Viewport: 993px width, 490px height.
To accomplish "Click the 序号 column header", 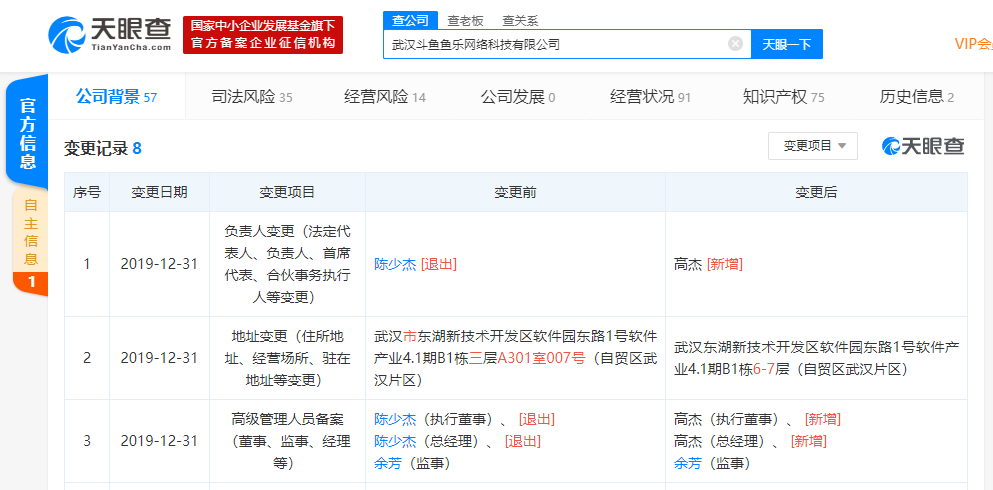I will click(87, 192).
